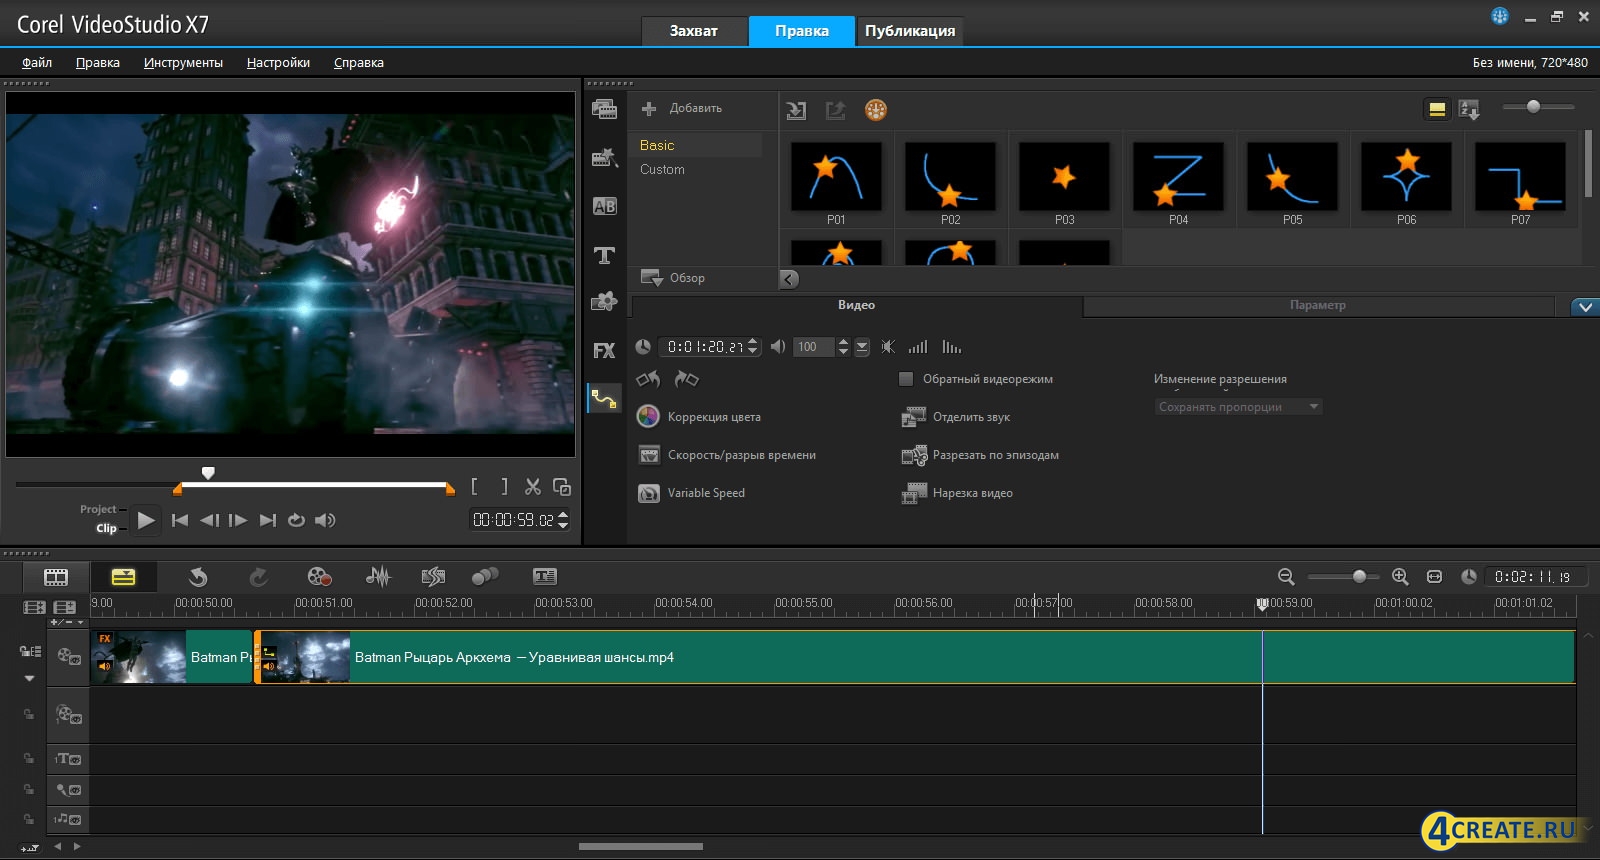Open the Настройки menu
The height and width of the screenshot is (860, 1600).
278,62
